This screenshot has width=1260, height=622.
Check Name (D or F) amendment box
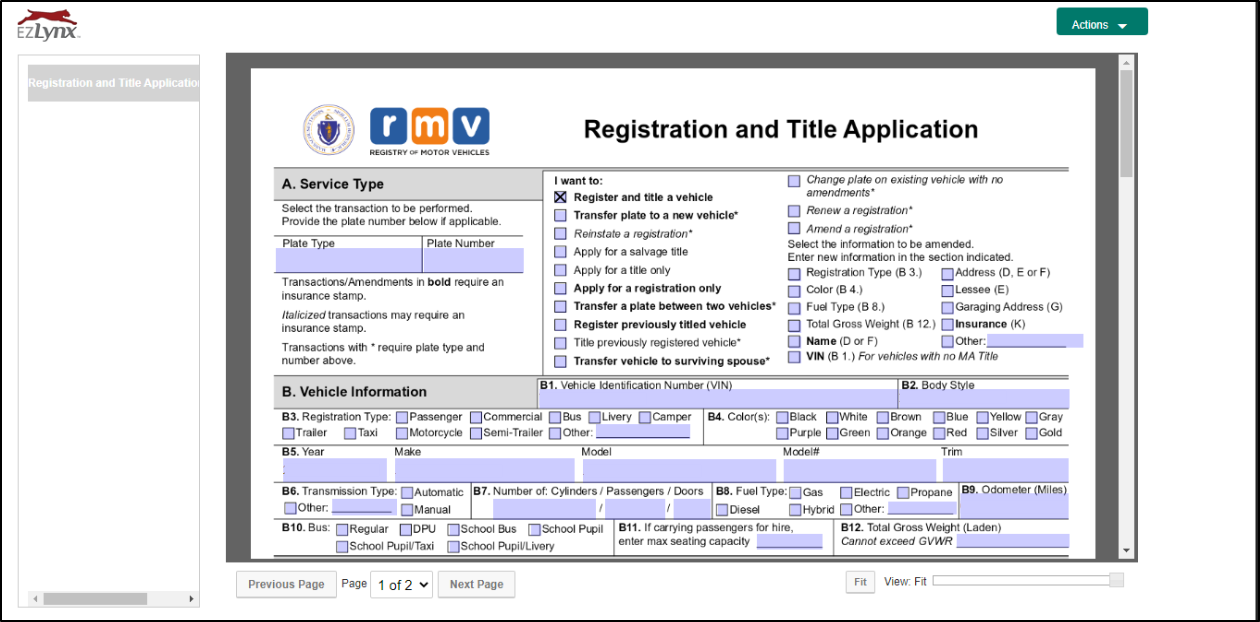coord(794,341)
